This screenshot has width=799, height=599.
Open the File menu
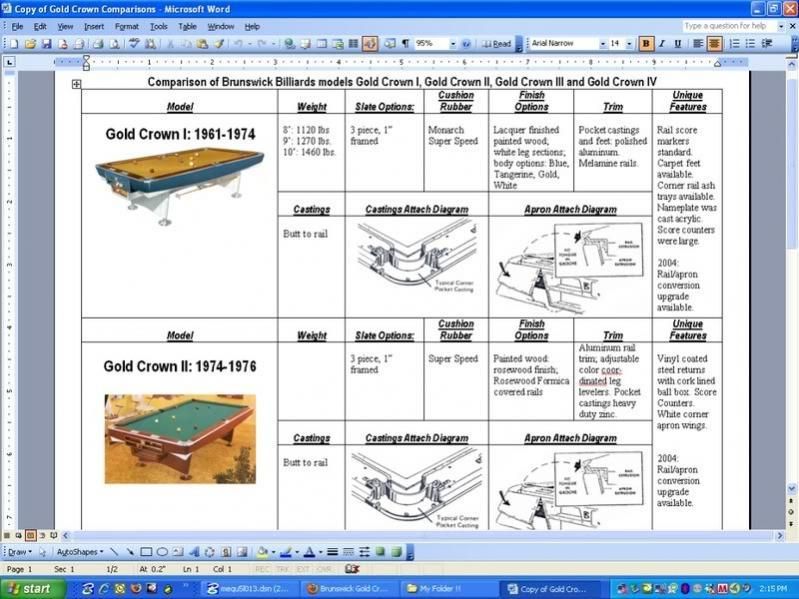pyautogui.click(x=17, y=26)
